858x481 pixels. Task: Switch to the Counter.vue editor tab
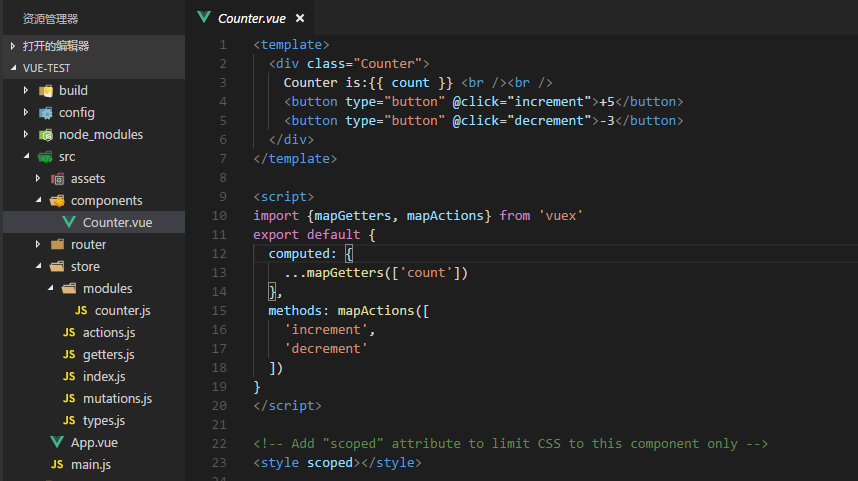(252, 19)
